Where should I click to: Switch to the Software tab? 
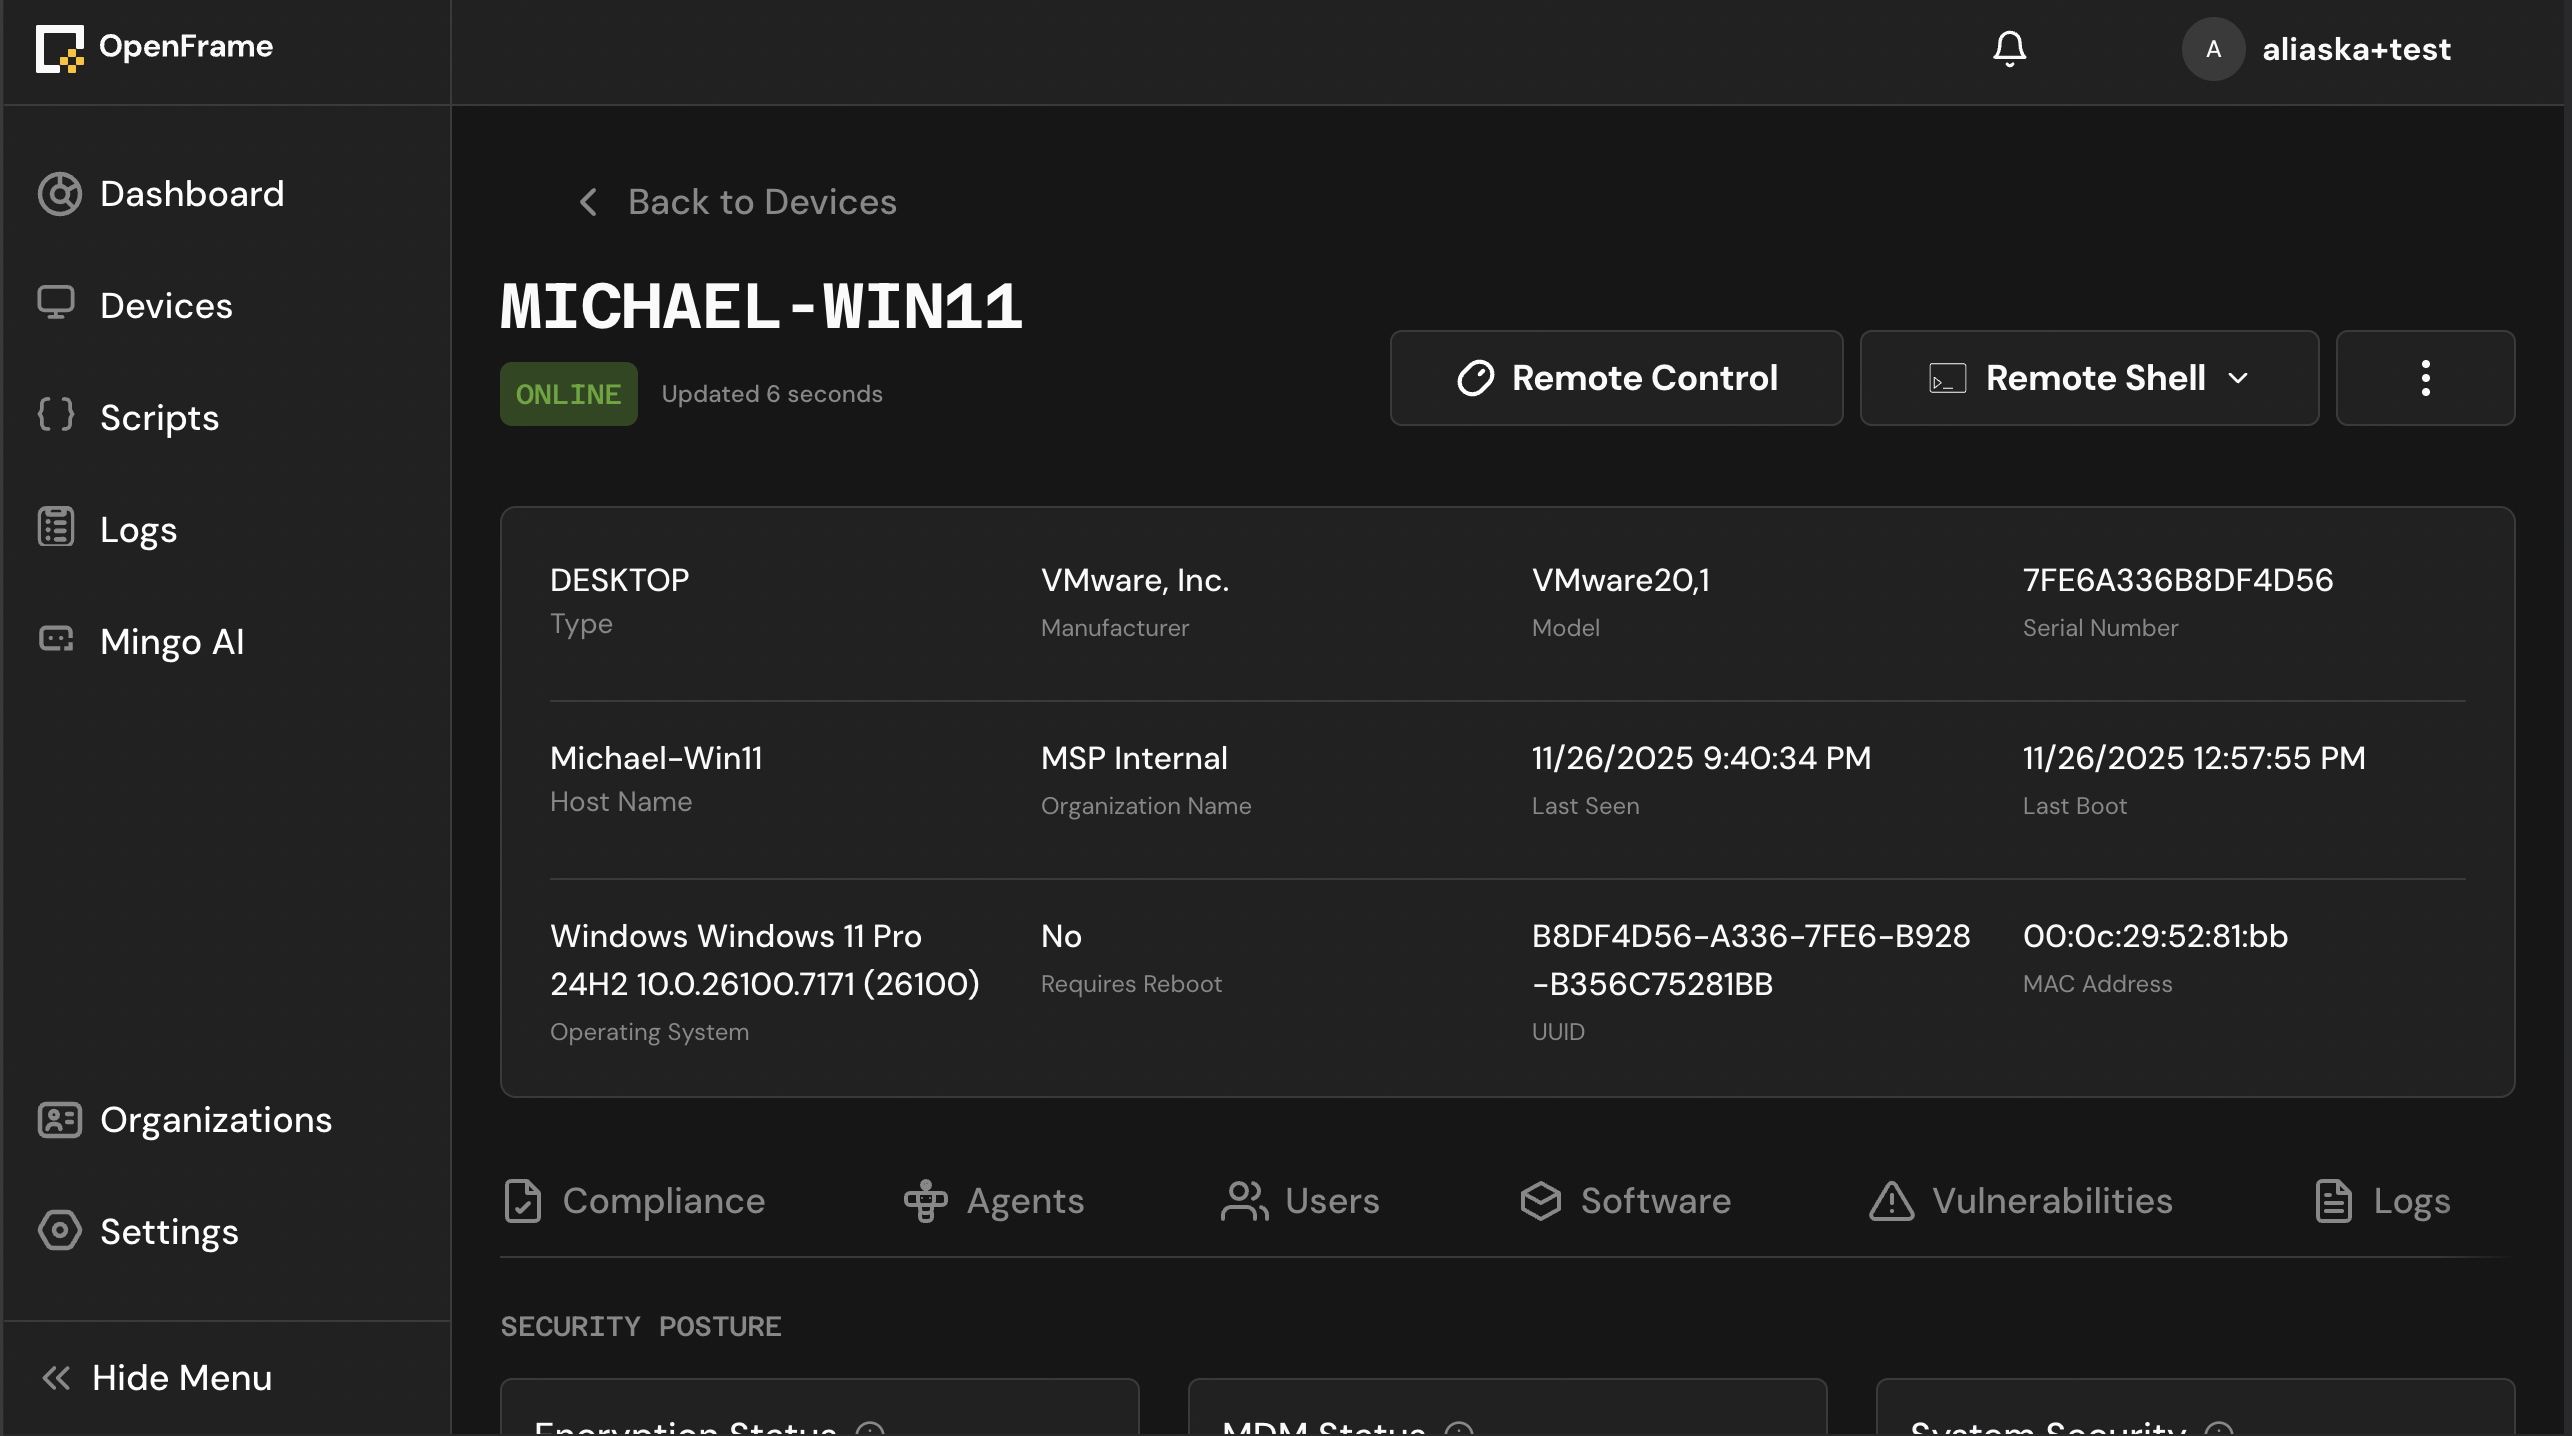1625,1201
